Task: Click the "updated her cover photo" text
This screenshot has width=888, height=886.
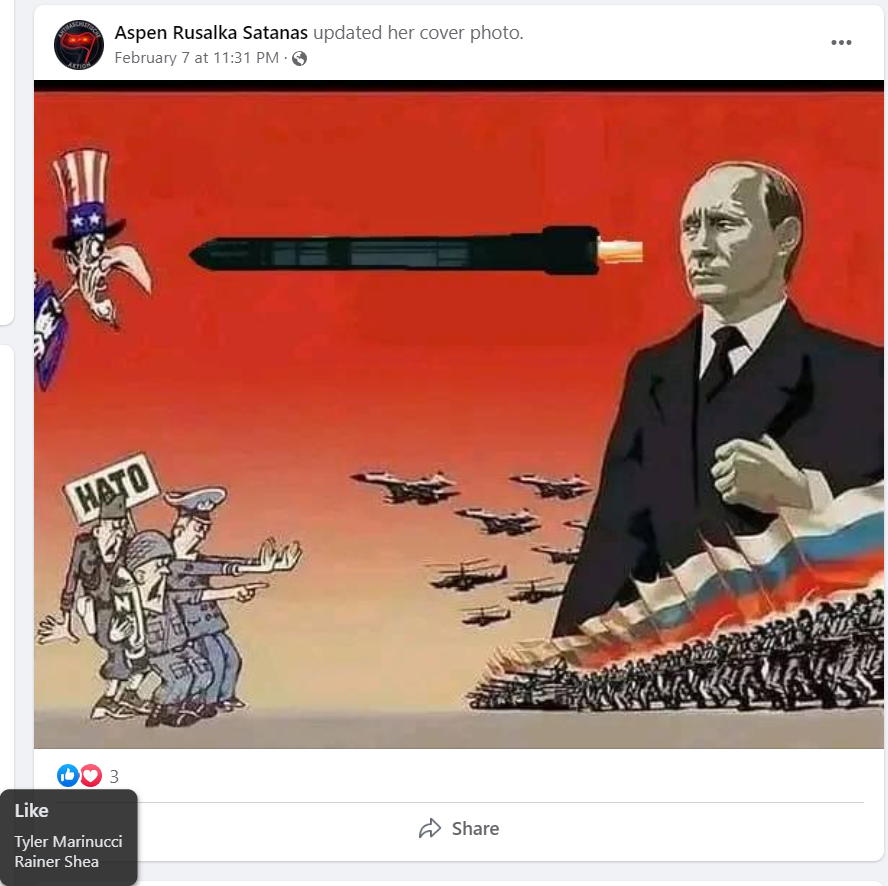Action: (x=418, y=33)
